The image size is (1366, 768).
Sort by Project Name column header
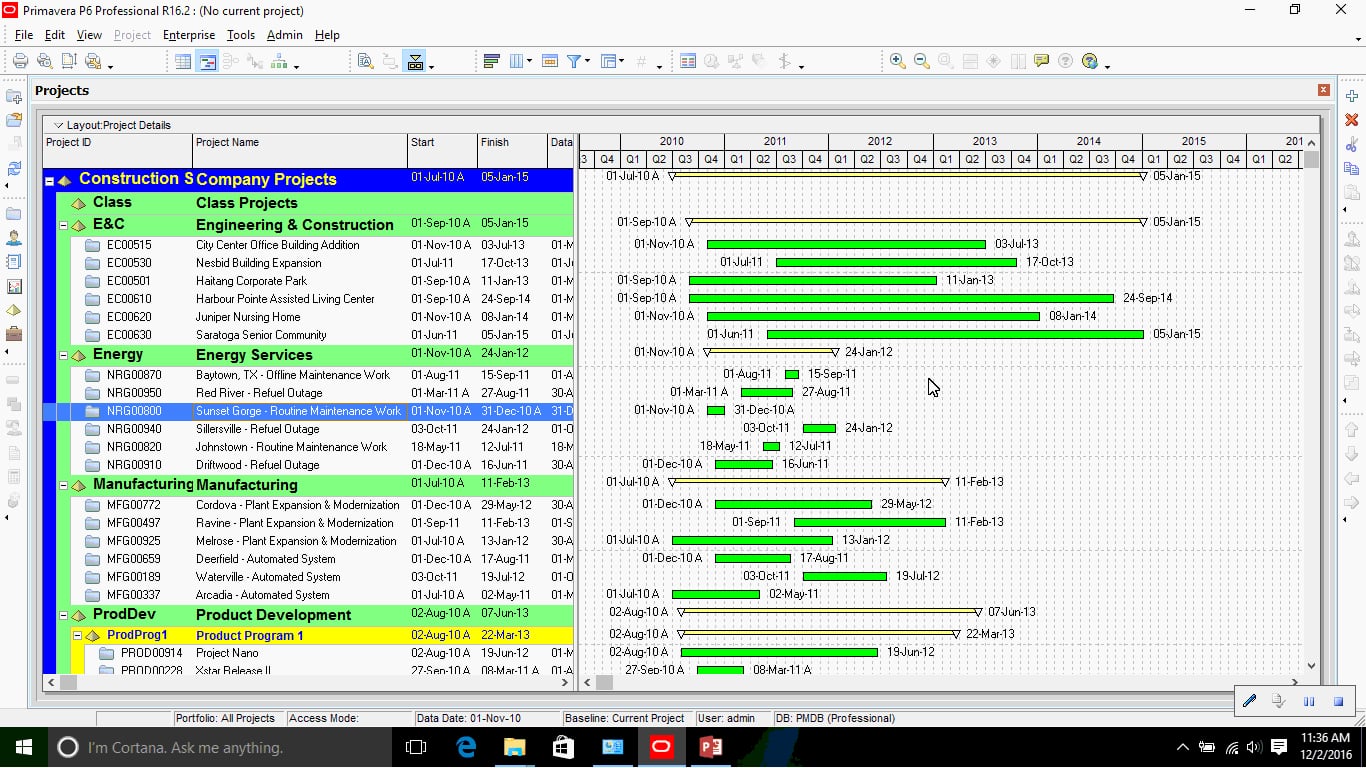(300, 150)
